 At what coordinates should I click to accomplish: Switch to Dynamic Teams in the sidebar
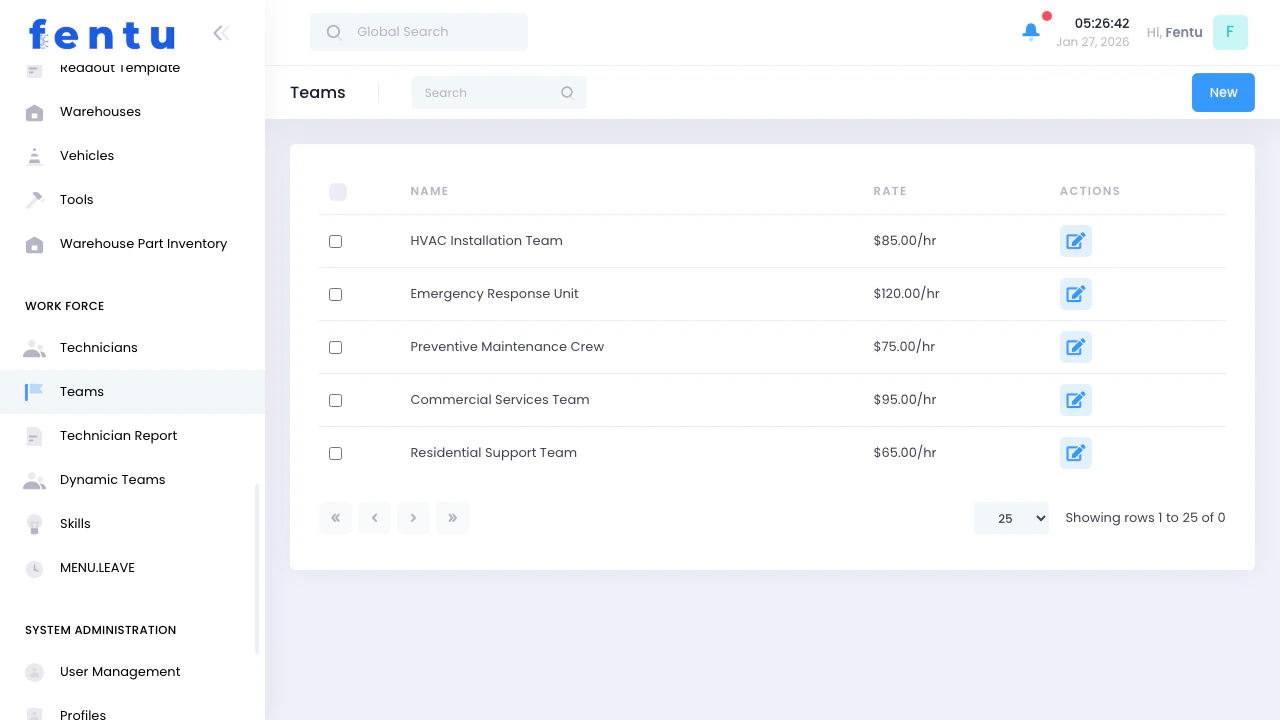click(112, 479)
